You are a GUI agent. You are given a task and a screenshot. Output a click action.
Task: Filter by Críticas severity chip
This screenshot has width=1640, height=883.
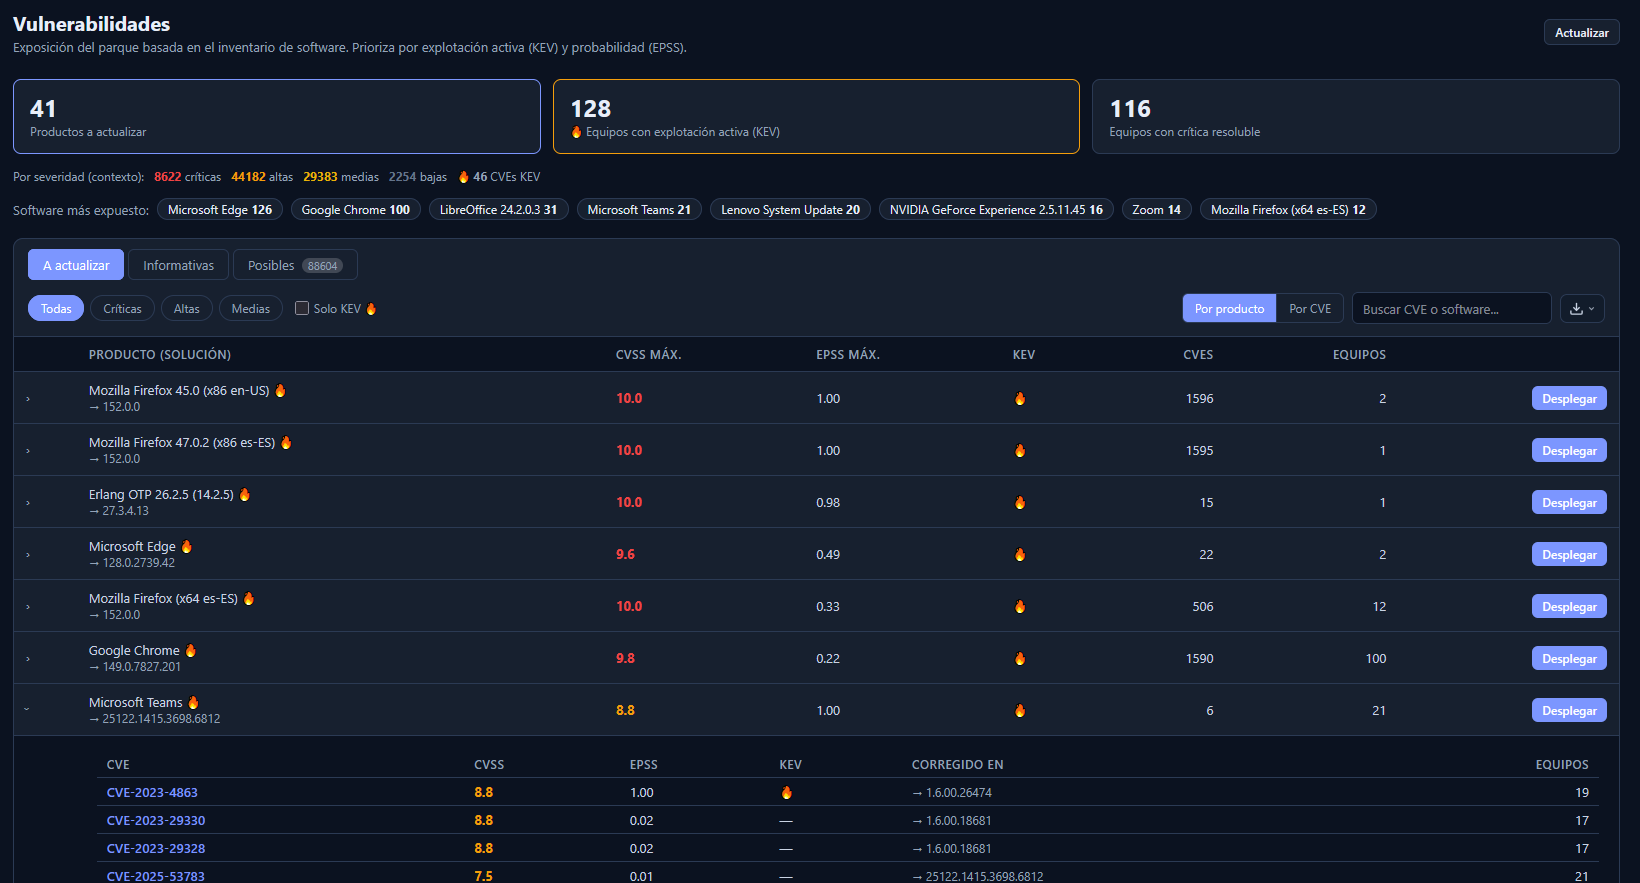122,309
